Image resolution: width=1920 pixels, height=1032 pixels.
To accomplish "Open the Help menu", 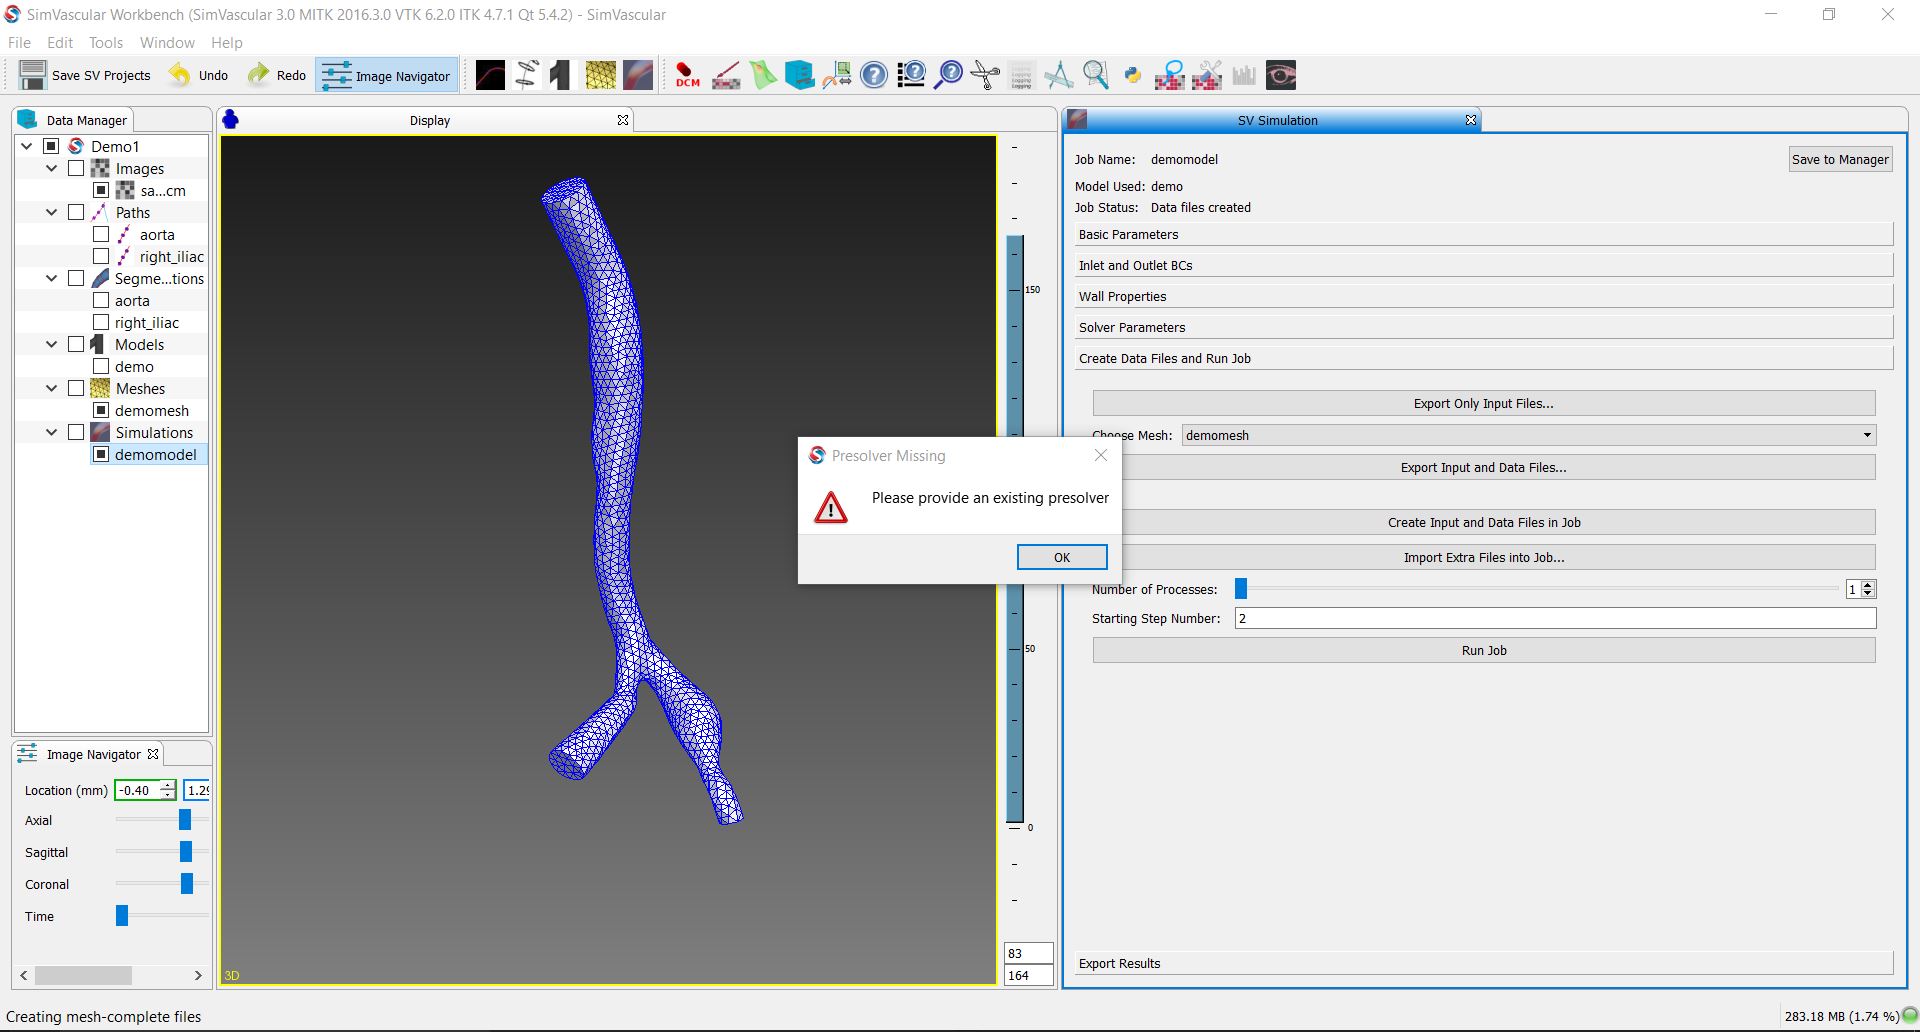I will click(226, 43).
